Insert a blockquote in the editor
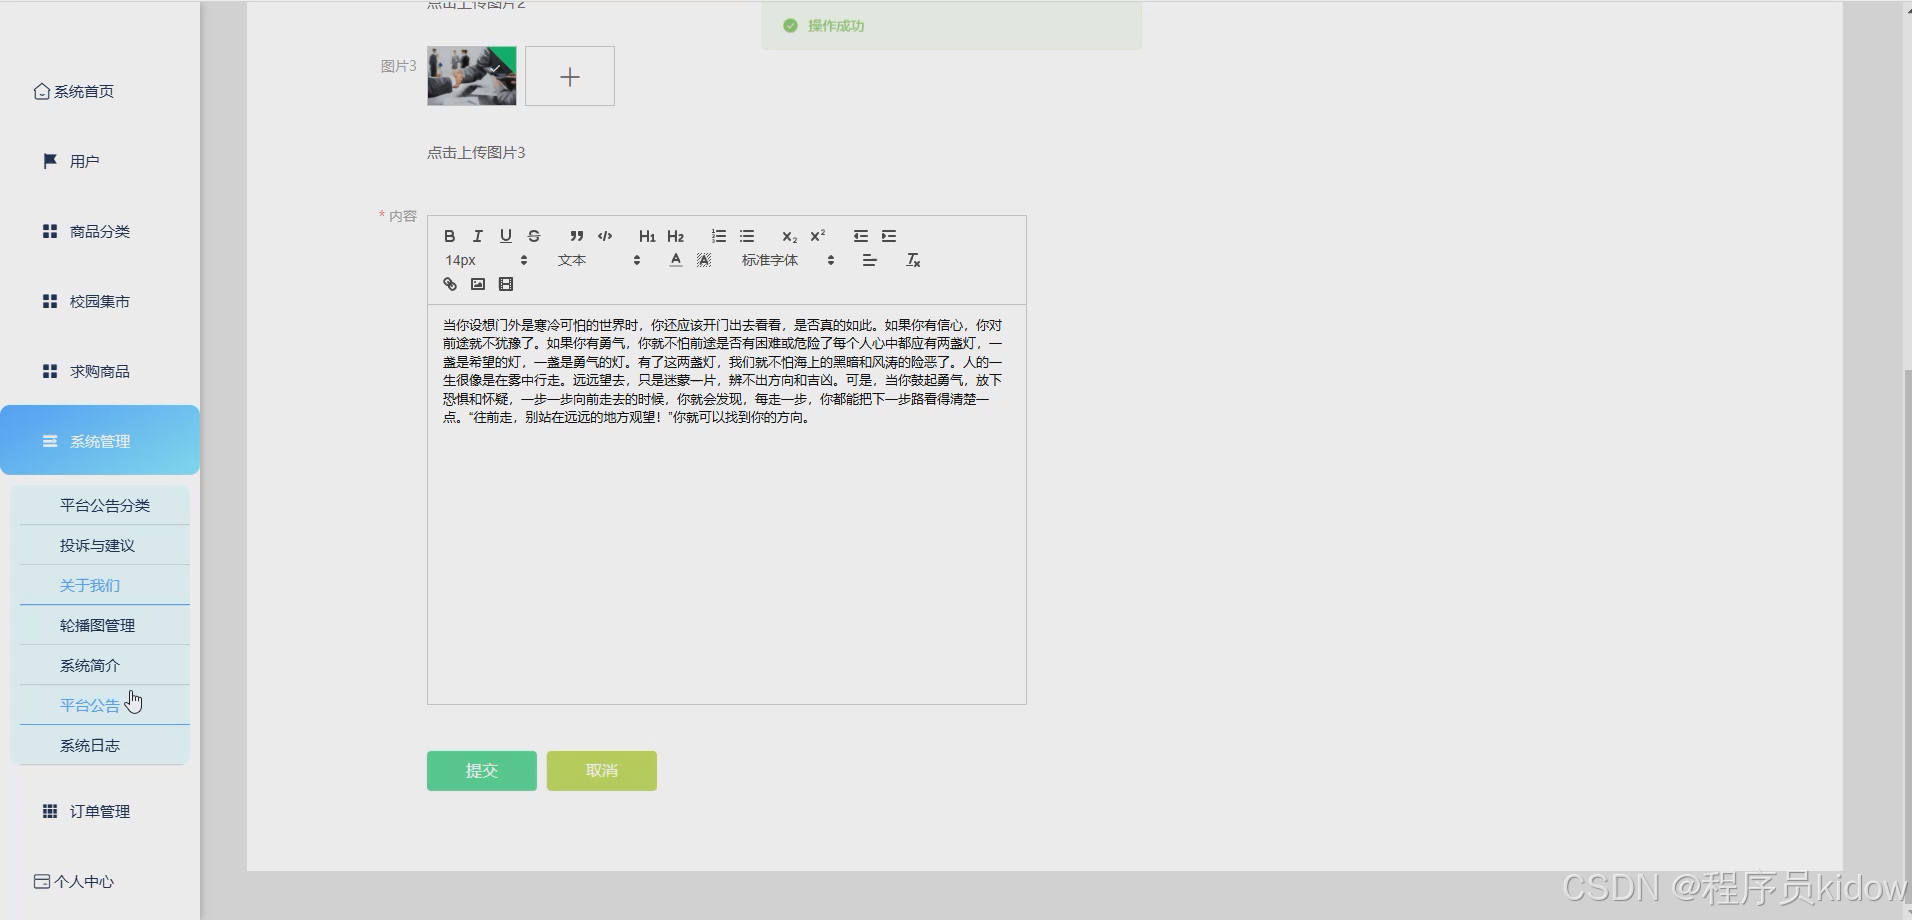Viewport: 1912px width, 920px height. (x=577, y=236)
